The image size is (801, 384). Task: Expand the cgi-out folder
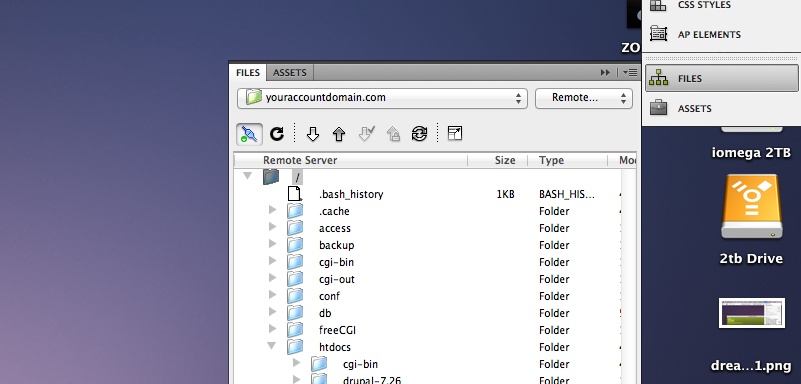272,278
